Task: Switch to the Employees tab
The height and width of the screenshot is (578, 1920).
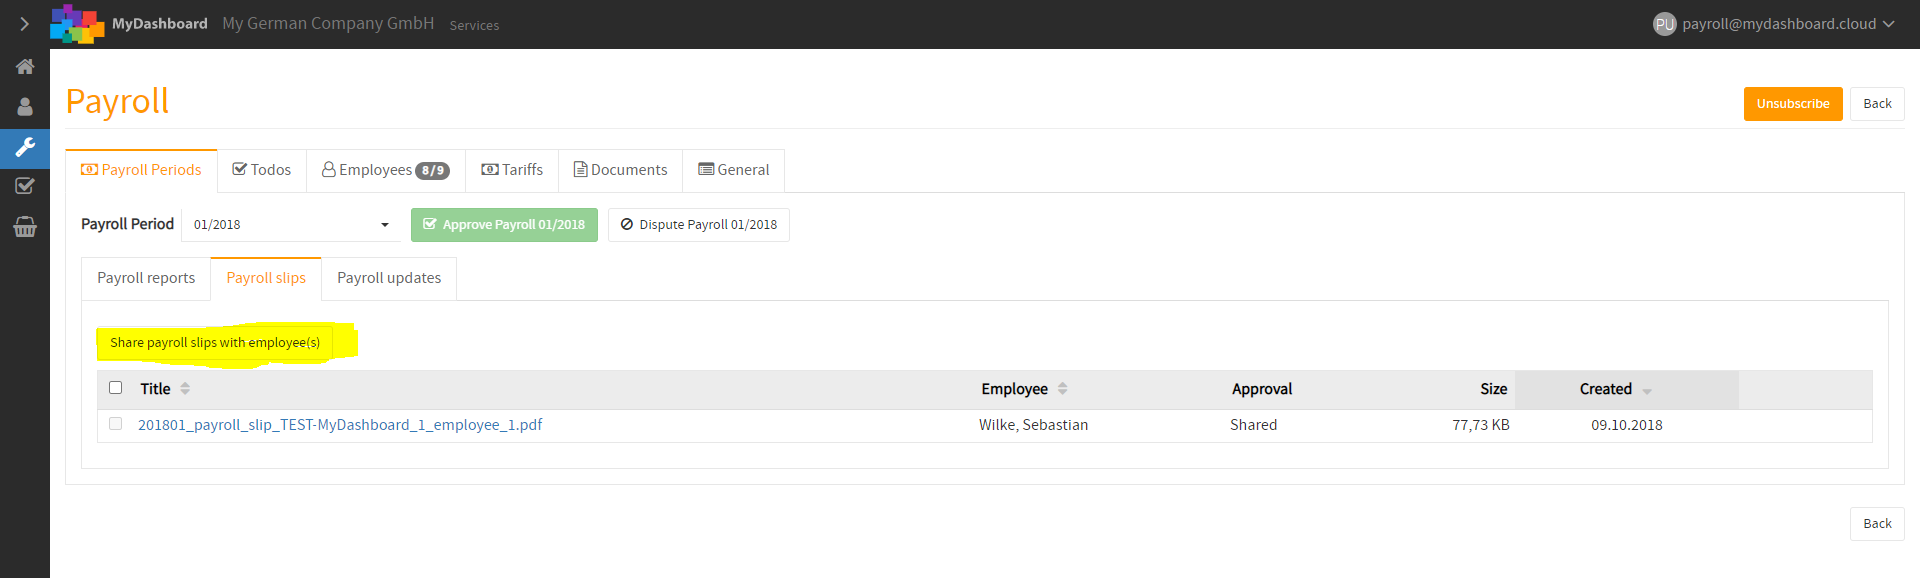Action: [x=385, y=170]
